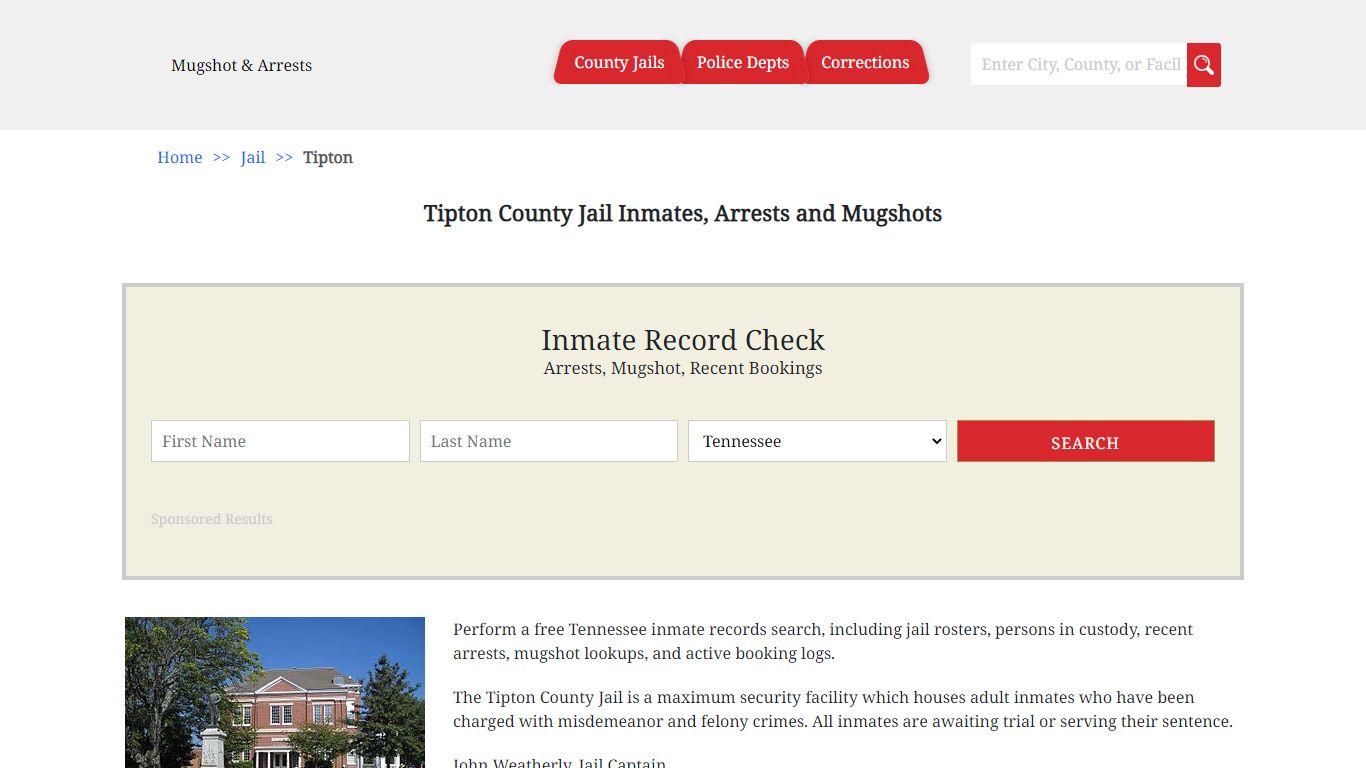Click the Mugshot & Arrests site logo
The width and height of the screenshot is (1366, 768).
[242, 65]
